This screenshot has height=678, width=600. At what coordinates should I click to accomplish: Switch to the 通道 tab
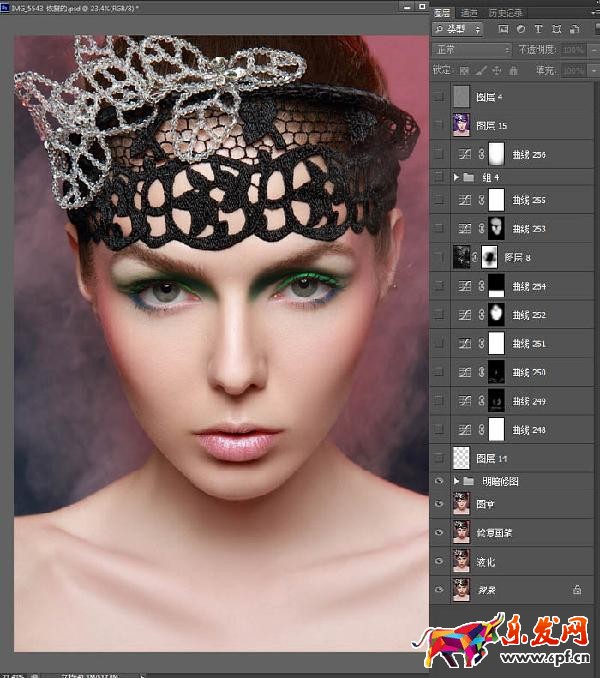(468, 12)
